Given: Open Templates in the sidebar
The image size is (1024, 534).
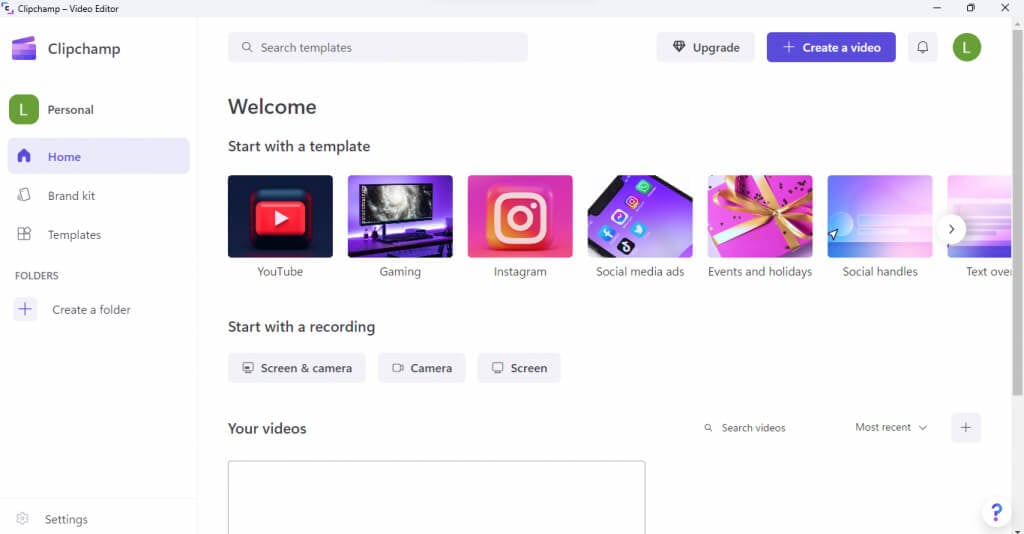Looking at the screenshot, I should 99,234.
